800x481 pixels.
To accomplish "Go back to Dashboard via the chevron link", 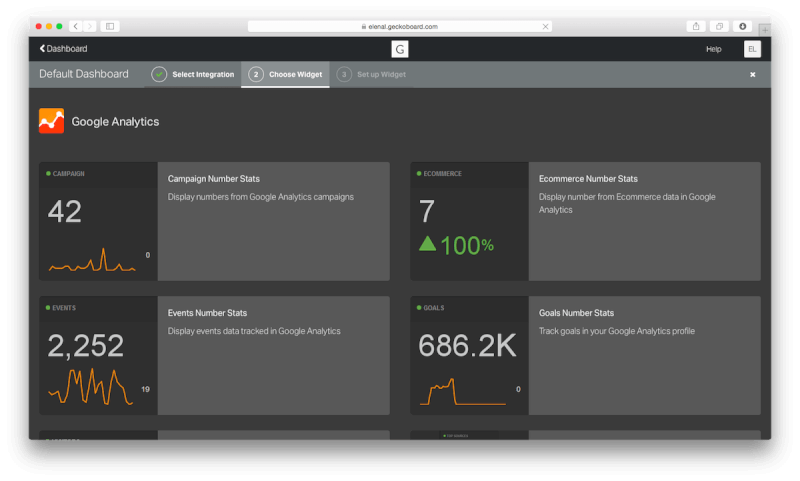I will point(63,49).
